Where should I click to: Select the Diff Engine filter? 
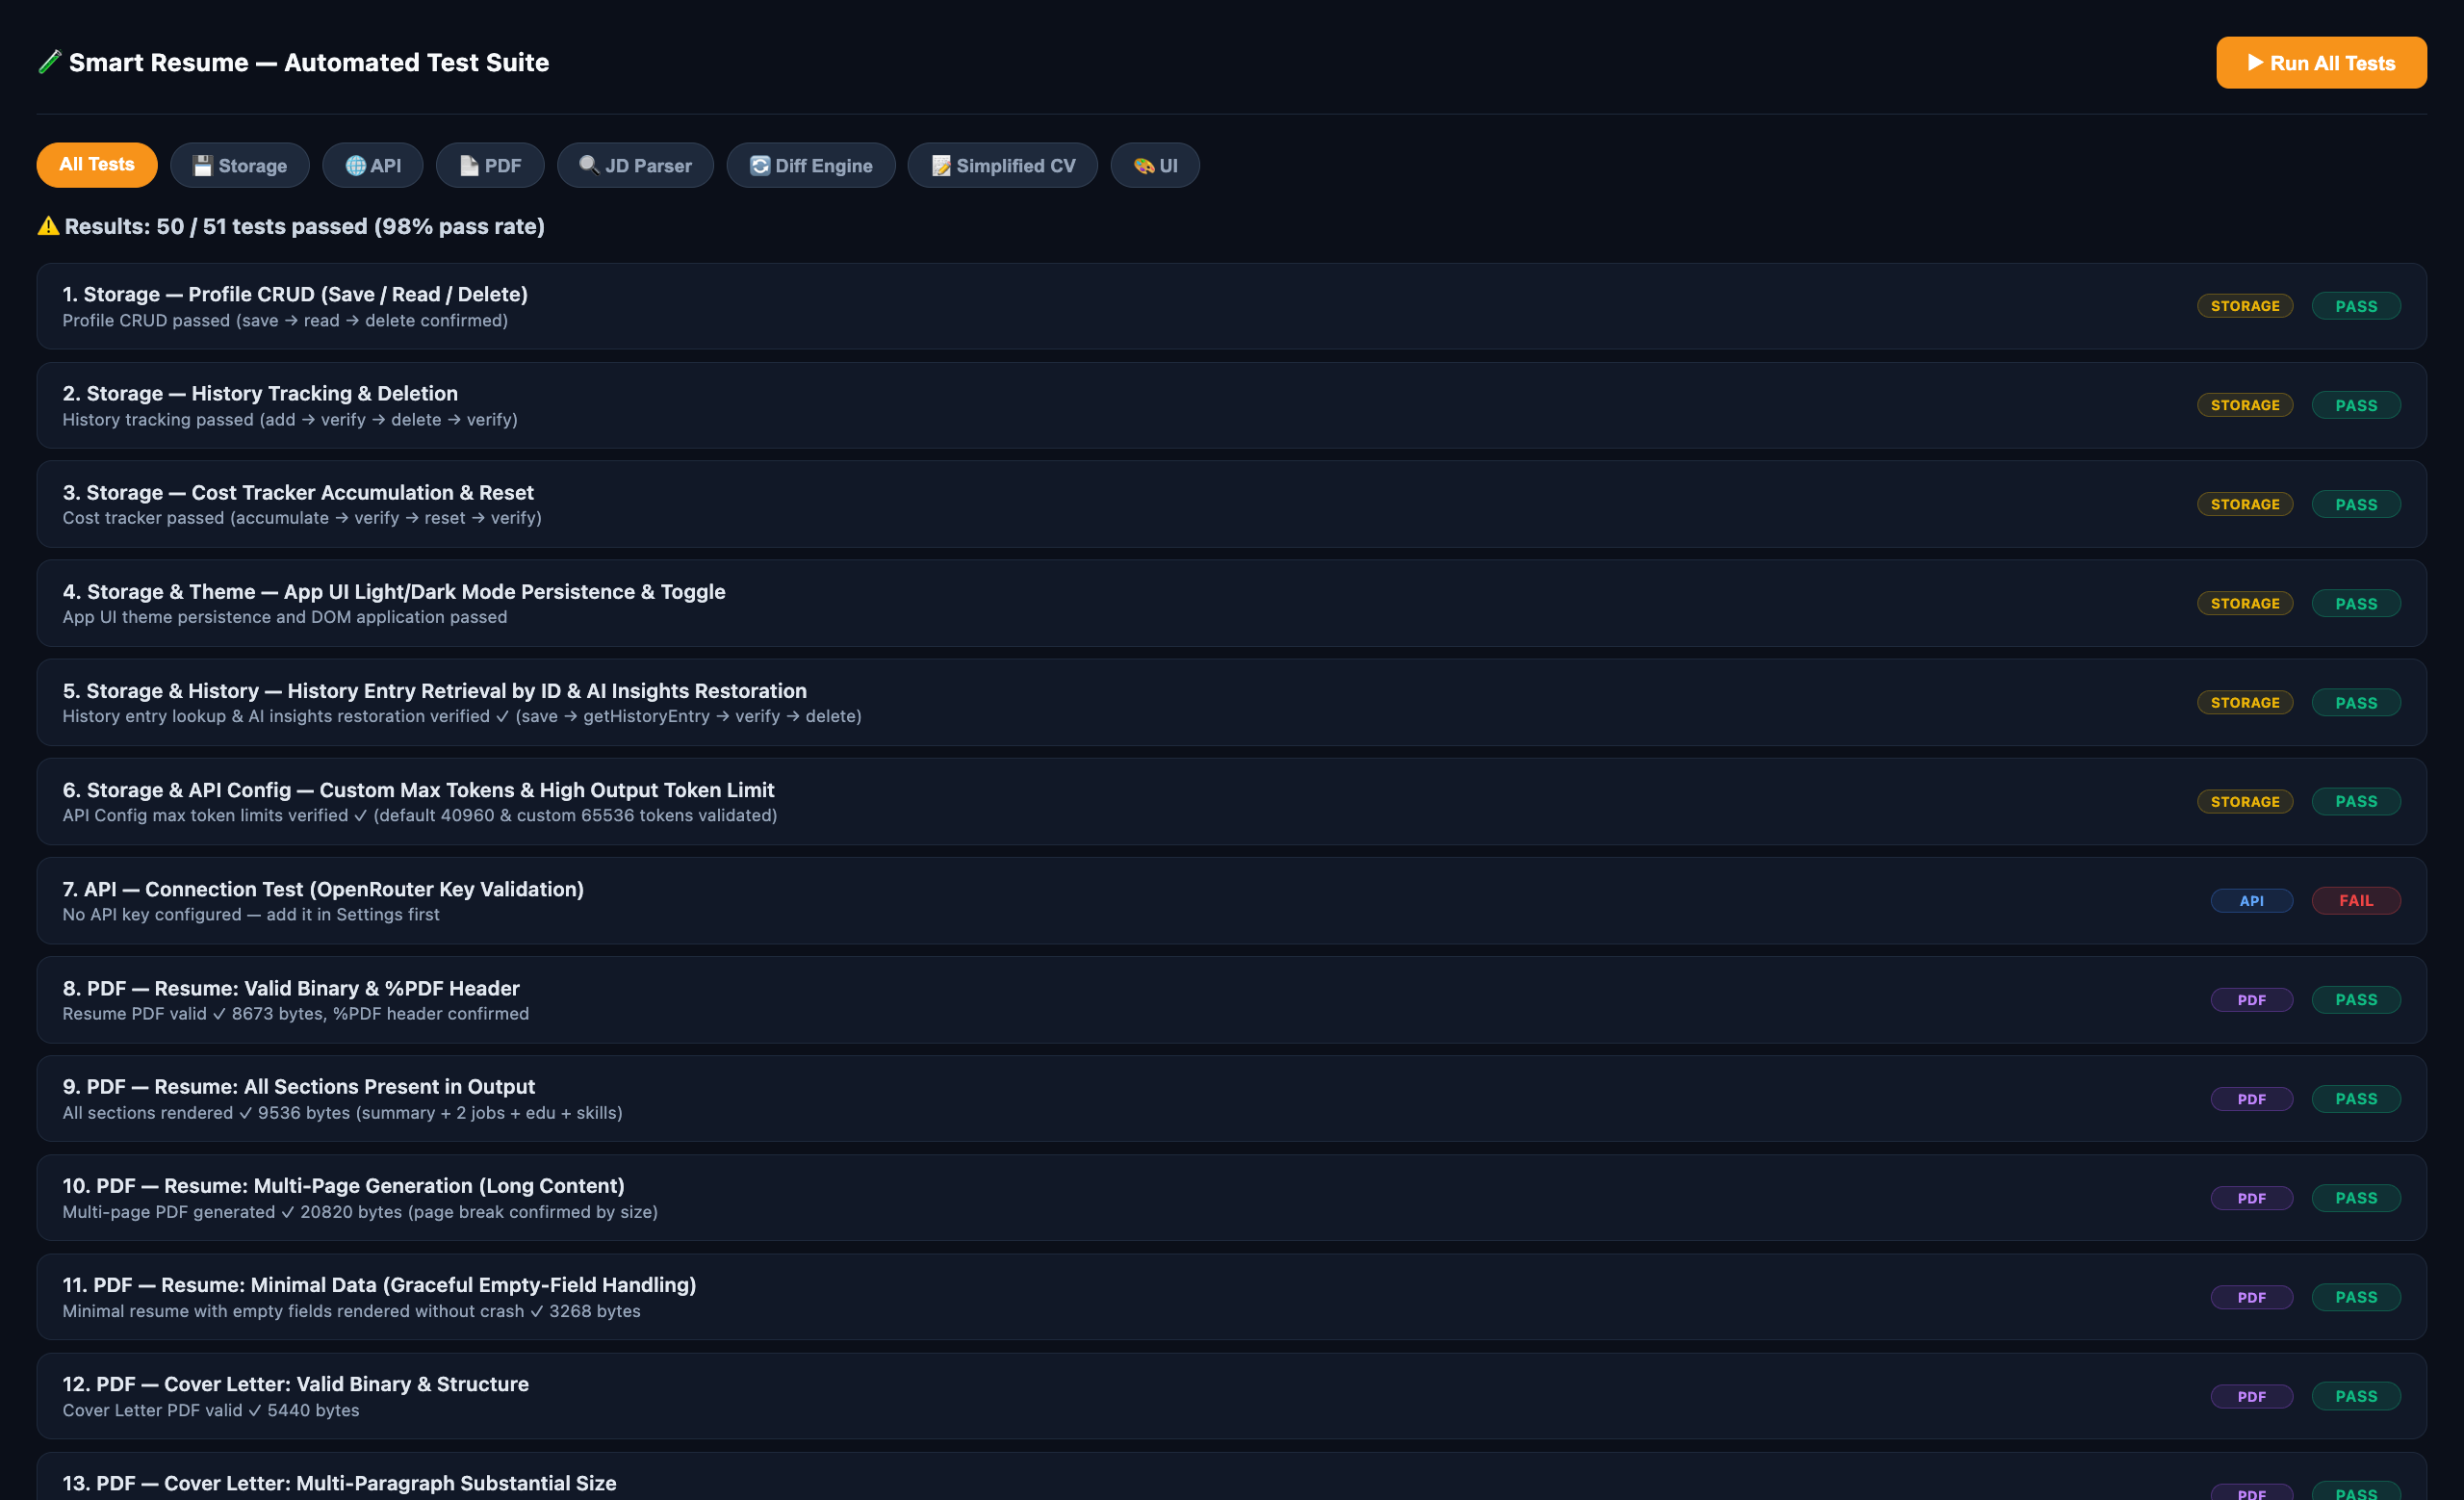coord(811,165)
